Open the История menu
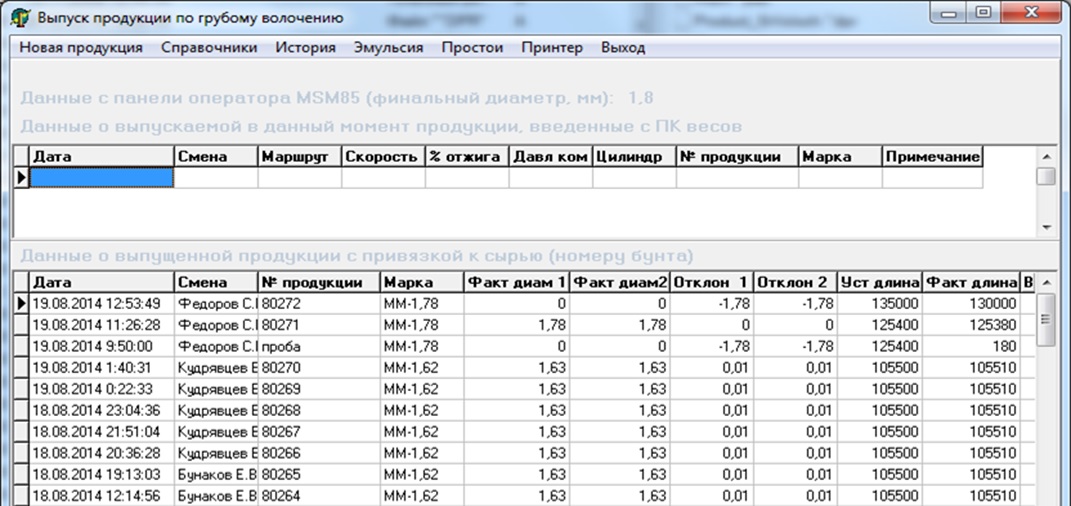Viewport: 1071px width, 506px height. [x=305, y=48]
